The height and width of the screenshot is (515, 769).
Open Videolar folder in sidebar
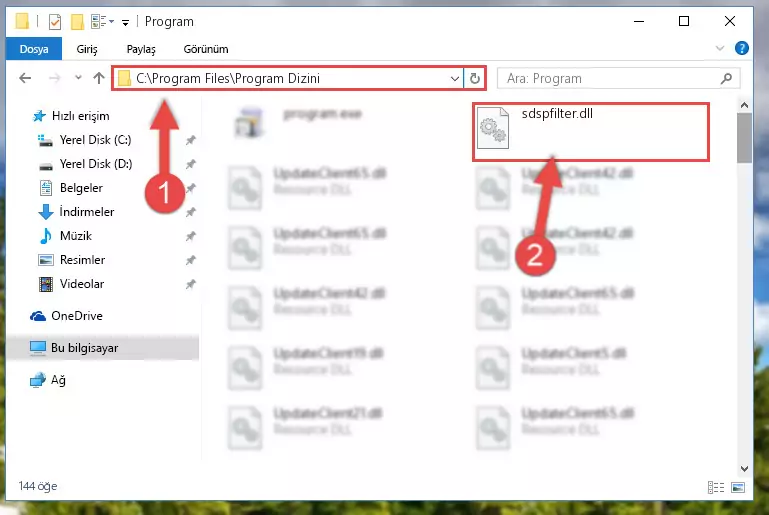point(81,284)
